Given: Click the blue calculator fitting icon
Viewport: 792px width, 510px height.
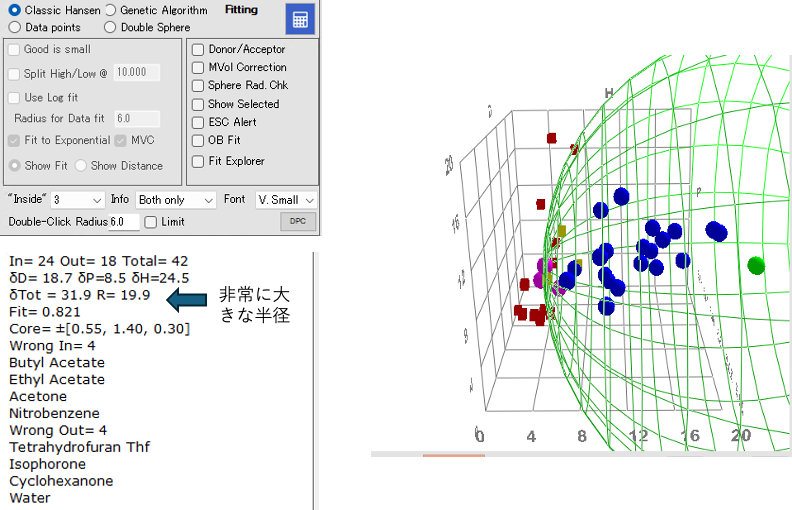Looking at the screenshot, I should tap(298, 19).
